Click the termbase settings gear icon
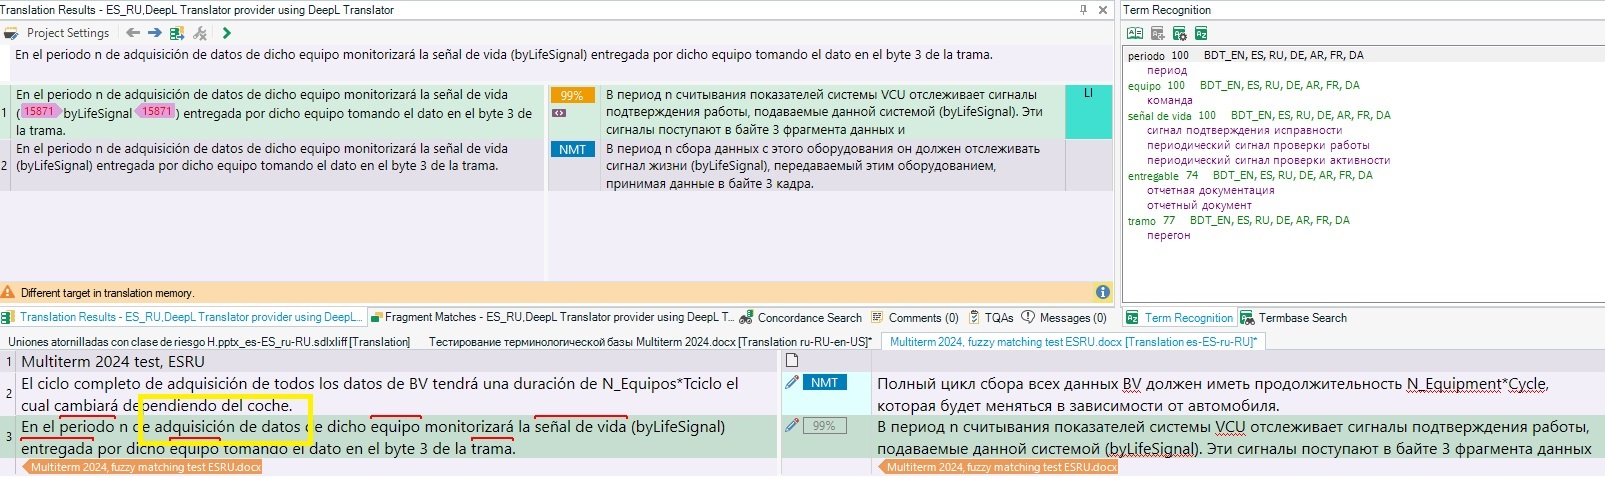The image size is (1605, 478). coord(1179,33)
